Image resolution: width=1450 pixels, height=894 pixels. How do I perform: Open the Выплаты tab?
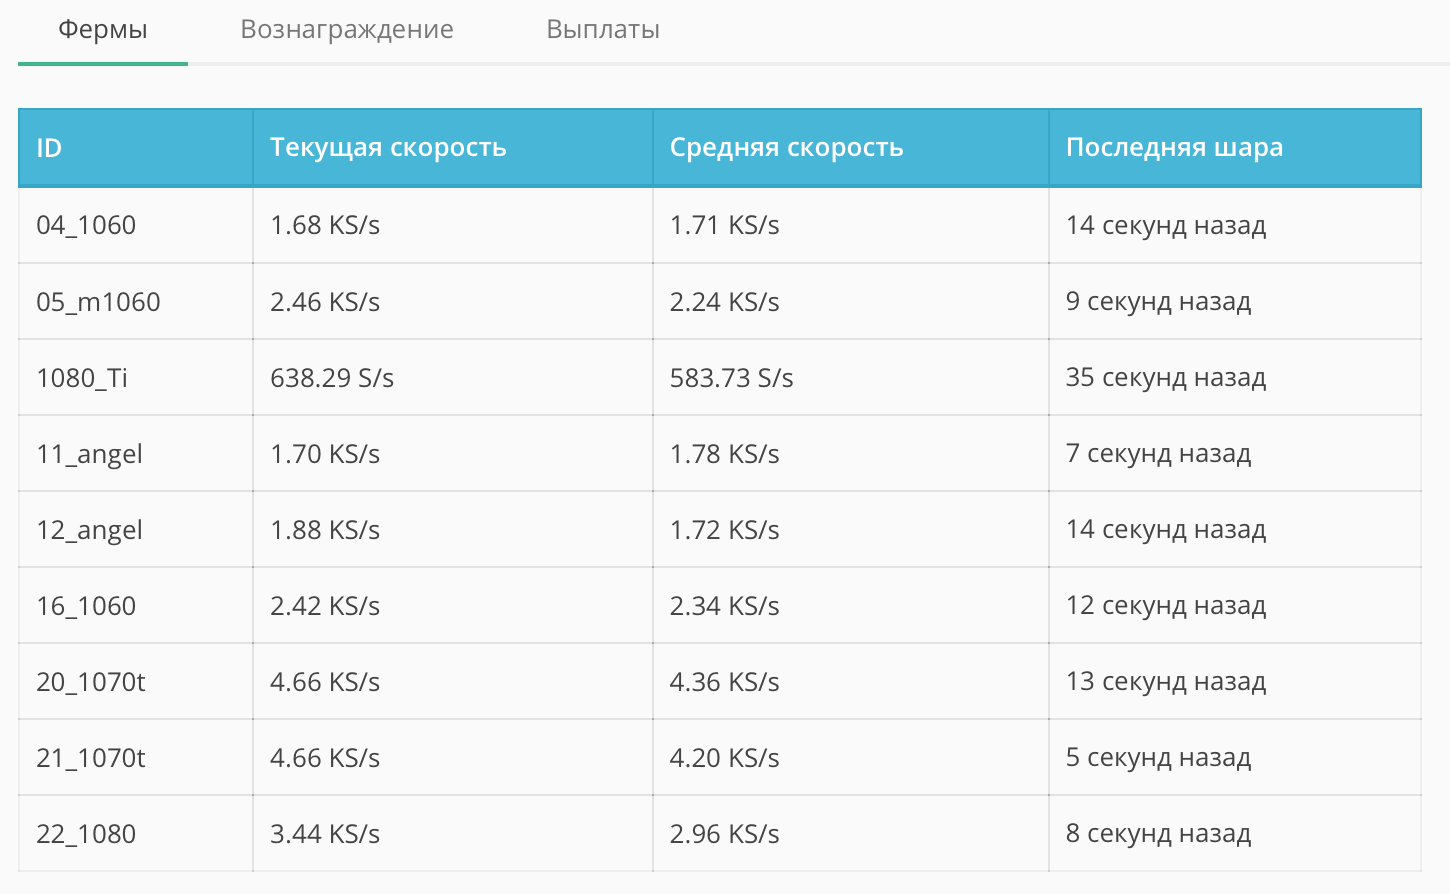pos(603,30)
